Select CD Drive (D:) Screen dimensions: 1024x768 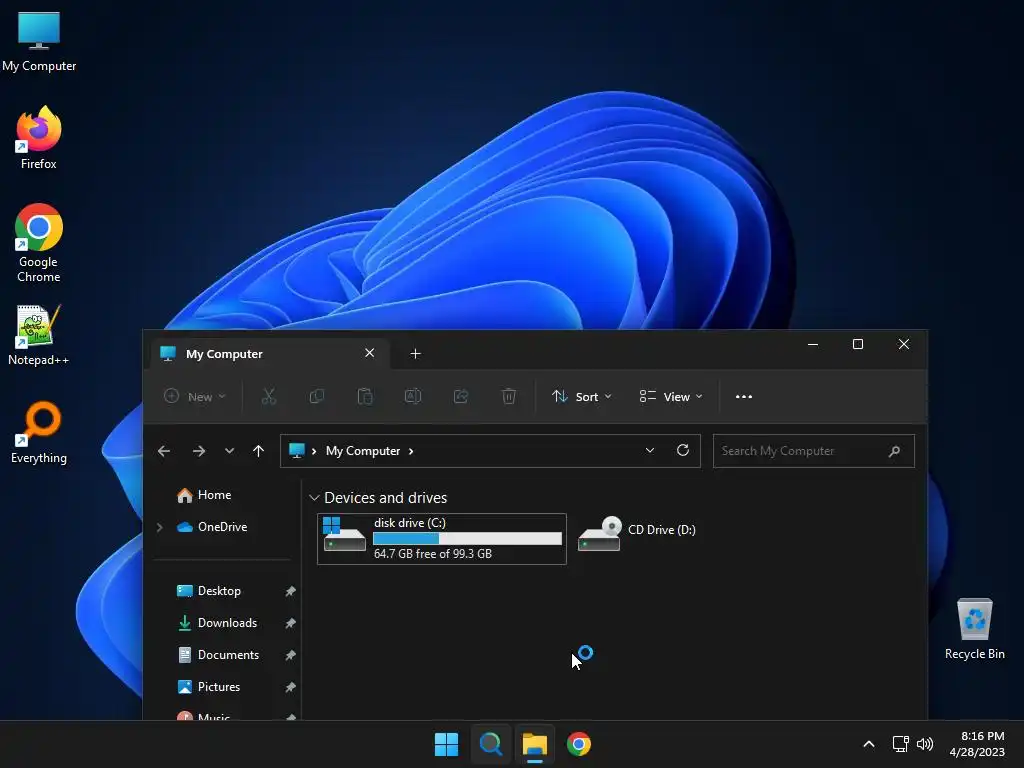[x=637, y=534]
